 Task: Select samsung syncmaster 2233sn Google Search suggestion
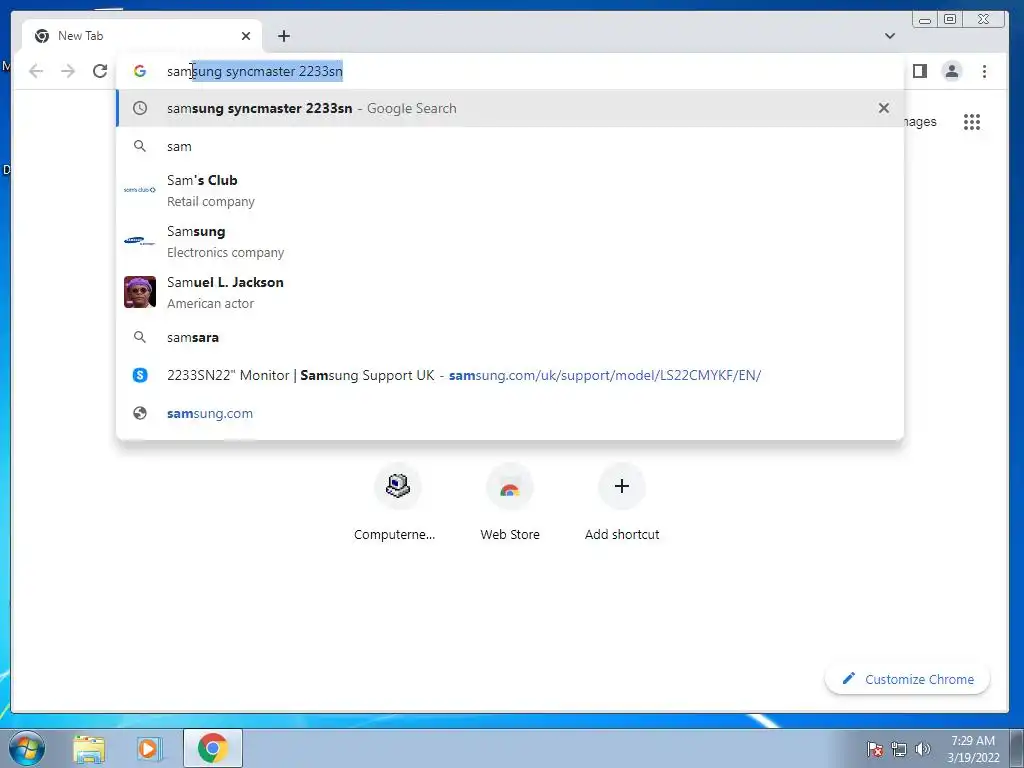point(510,108)
